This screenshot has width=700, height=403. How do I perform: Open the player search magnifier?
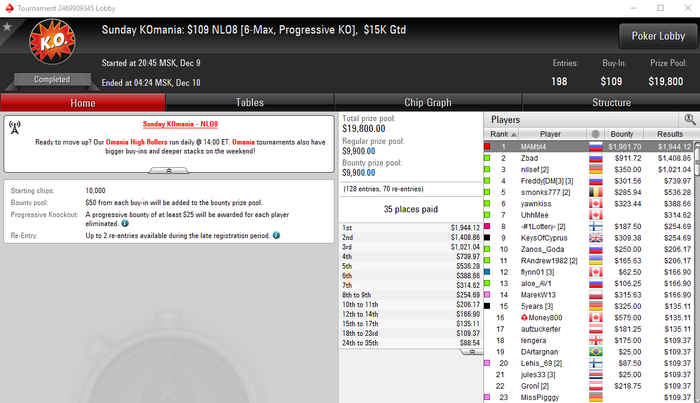point(689,119)
